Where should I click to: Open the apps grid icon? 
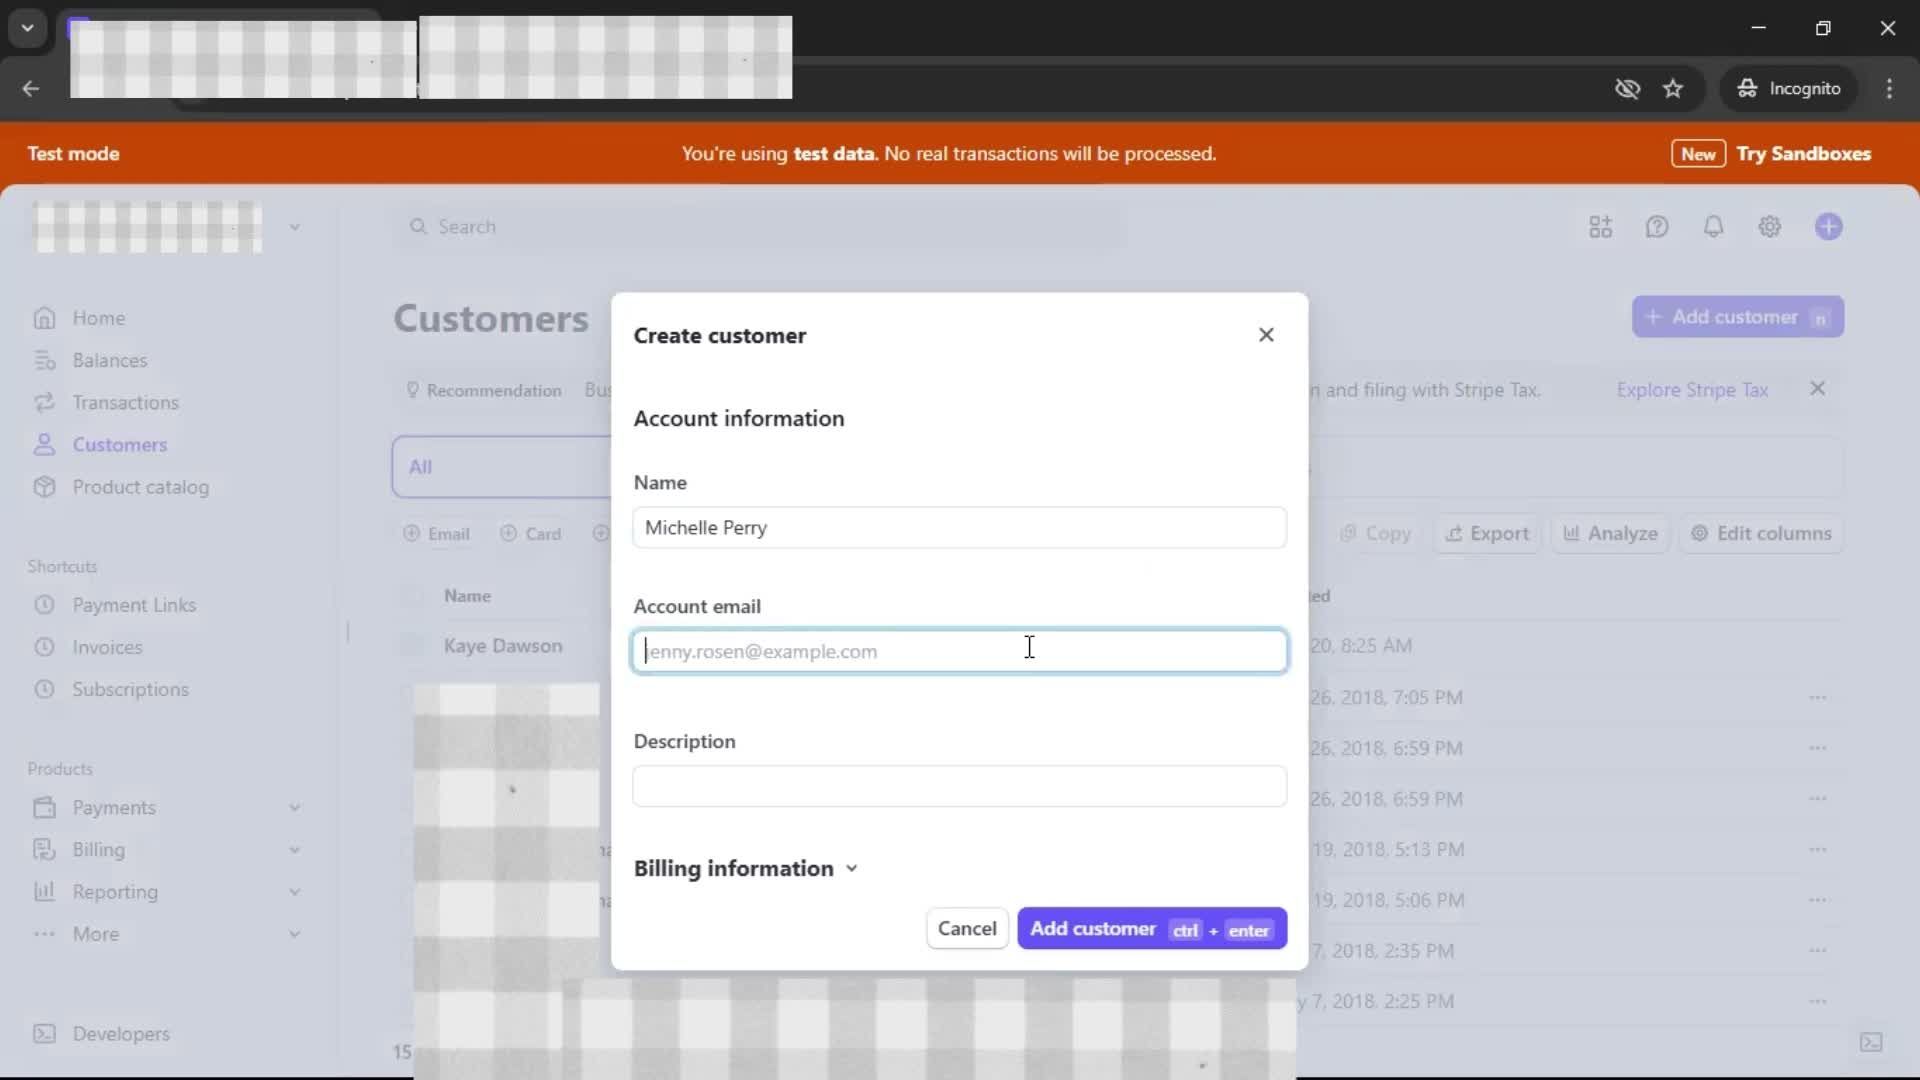coord(1600,227)
